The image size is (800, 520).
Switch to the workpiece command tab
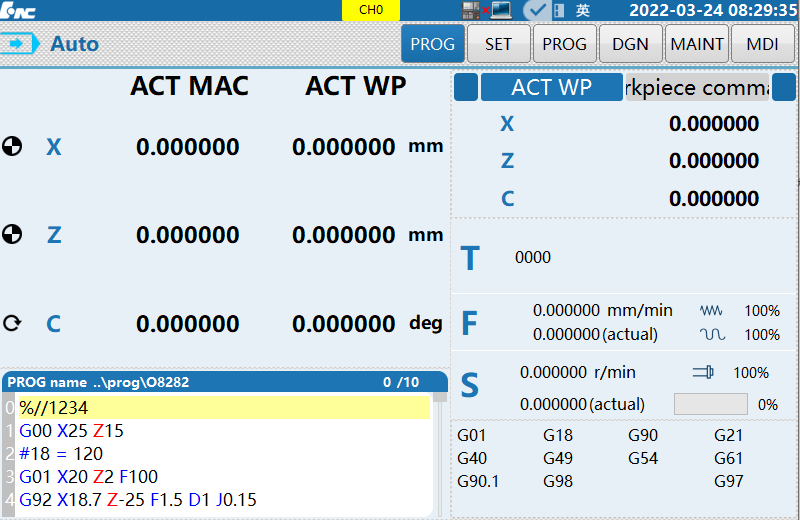[x=697, y=87]
